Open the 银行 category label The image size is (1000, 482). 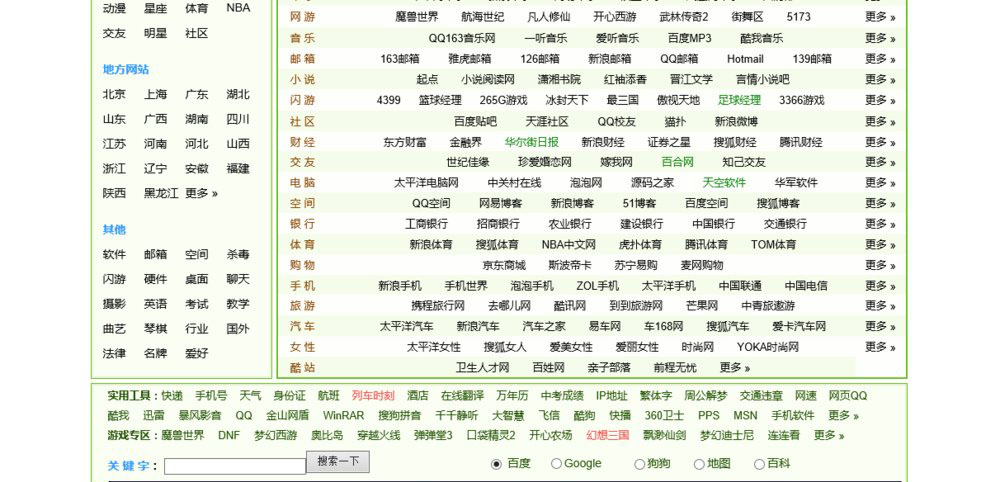(302, 224)
